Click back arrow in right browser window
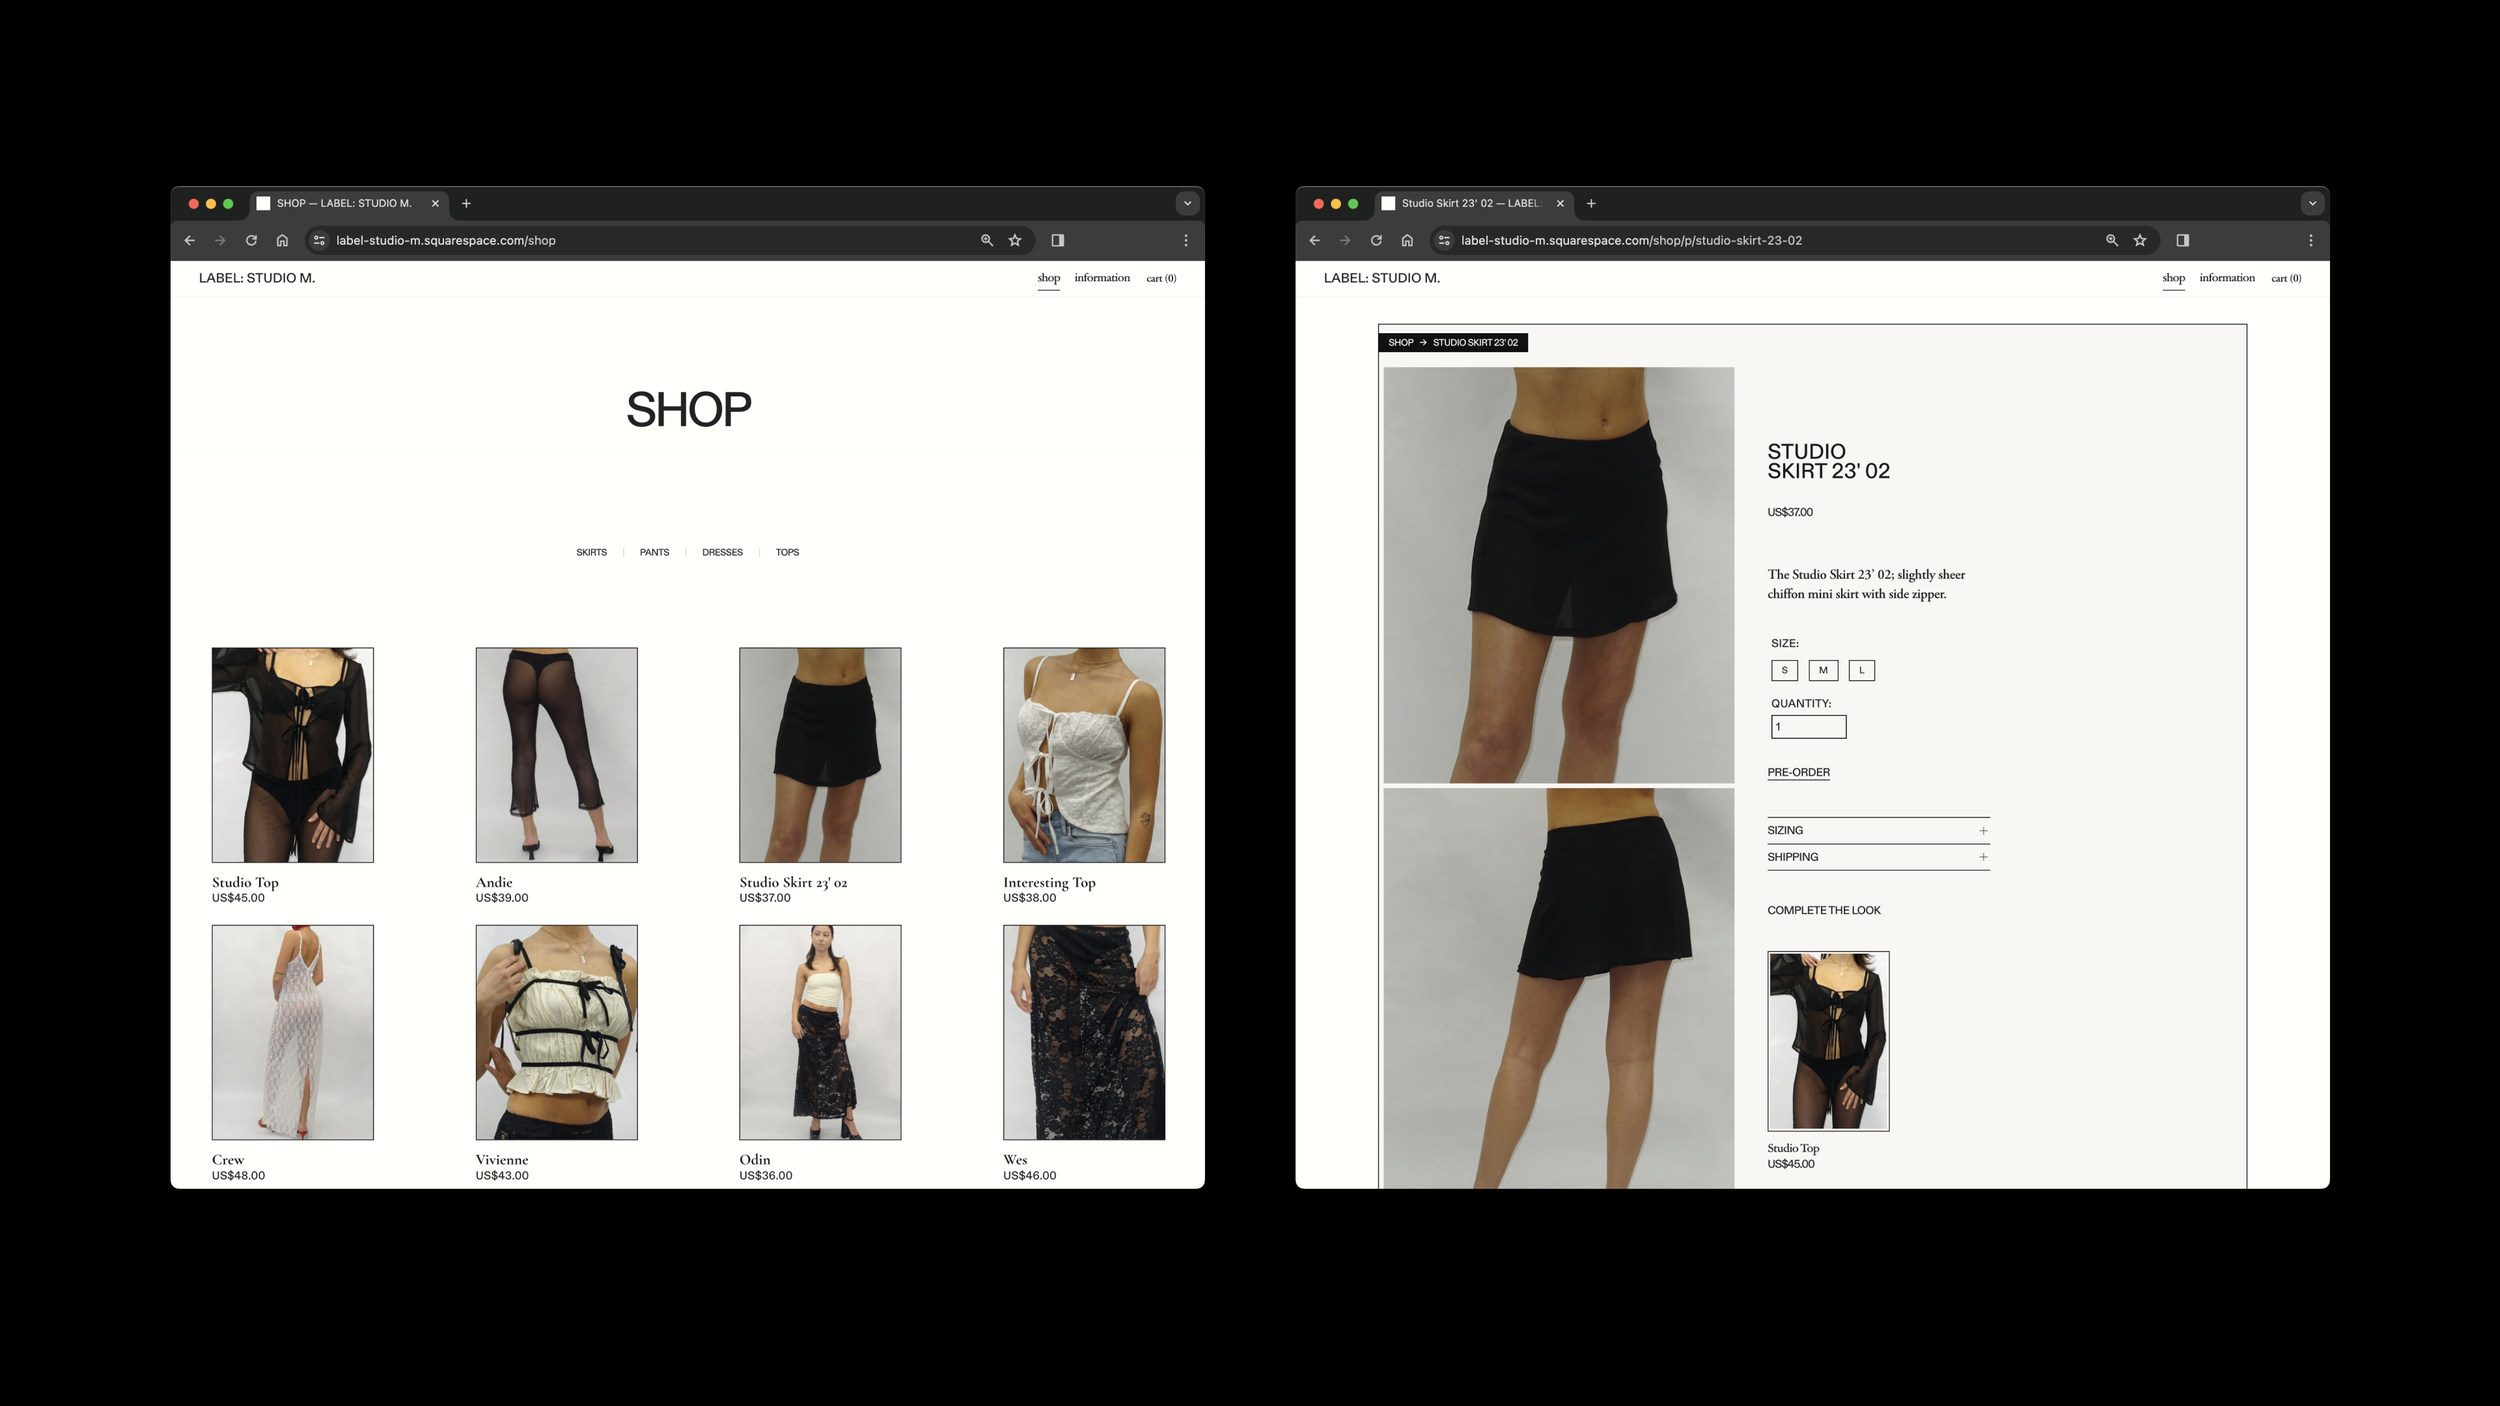The width and height of the screenshot is (2500, 1406). point(1314,240)
